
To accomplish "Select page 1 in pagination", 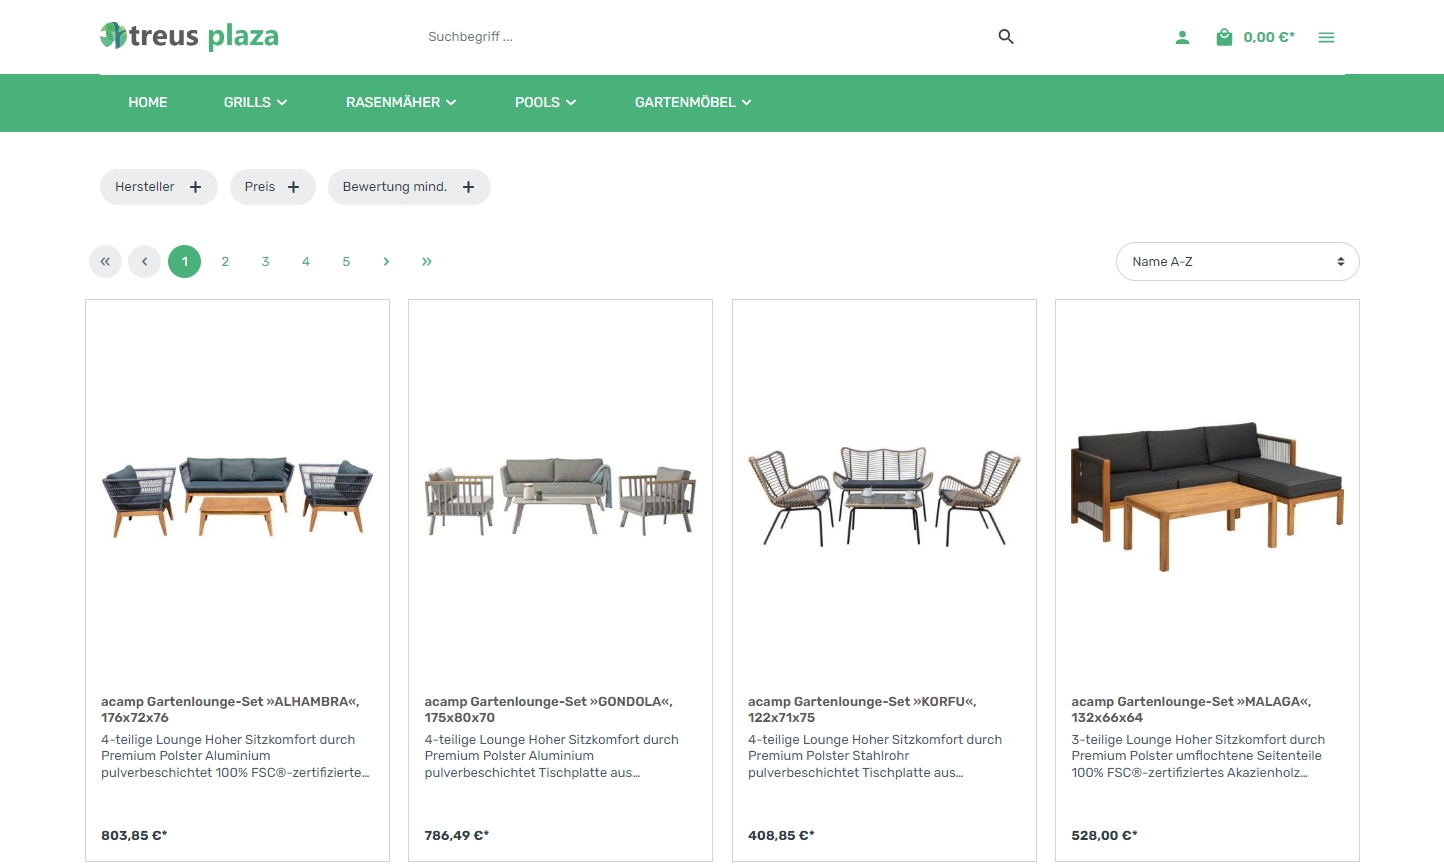I will 185,261.
